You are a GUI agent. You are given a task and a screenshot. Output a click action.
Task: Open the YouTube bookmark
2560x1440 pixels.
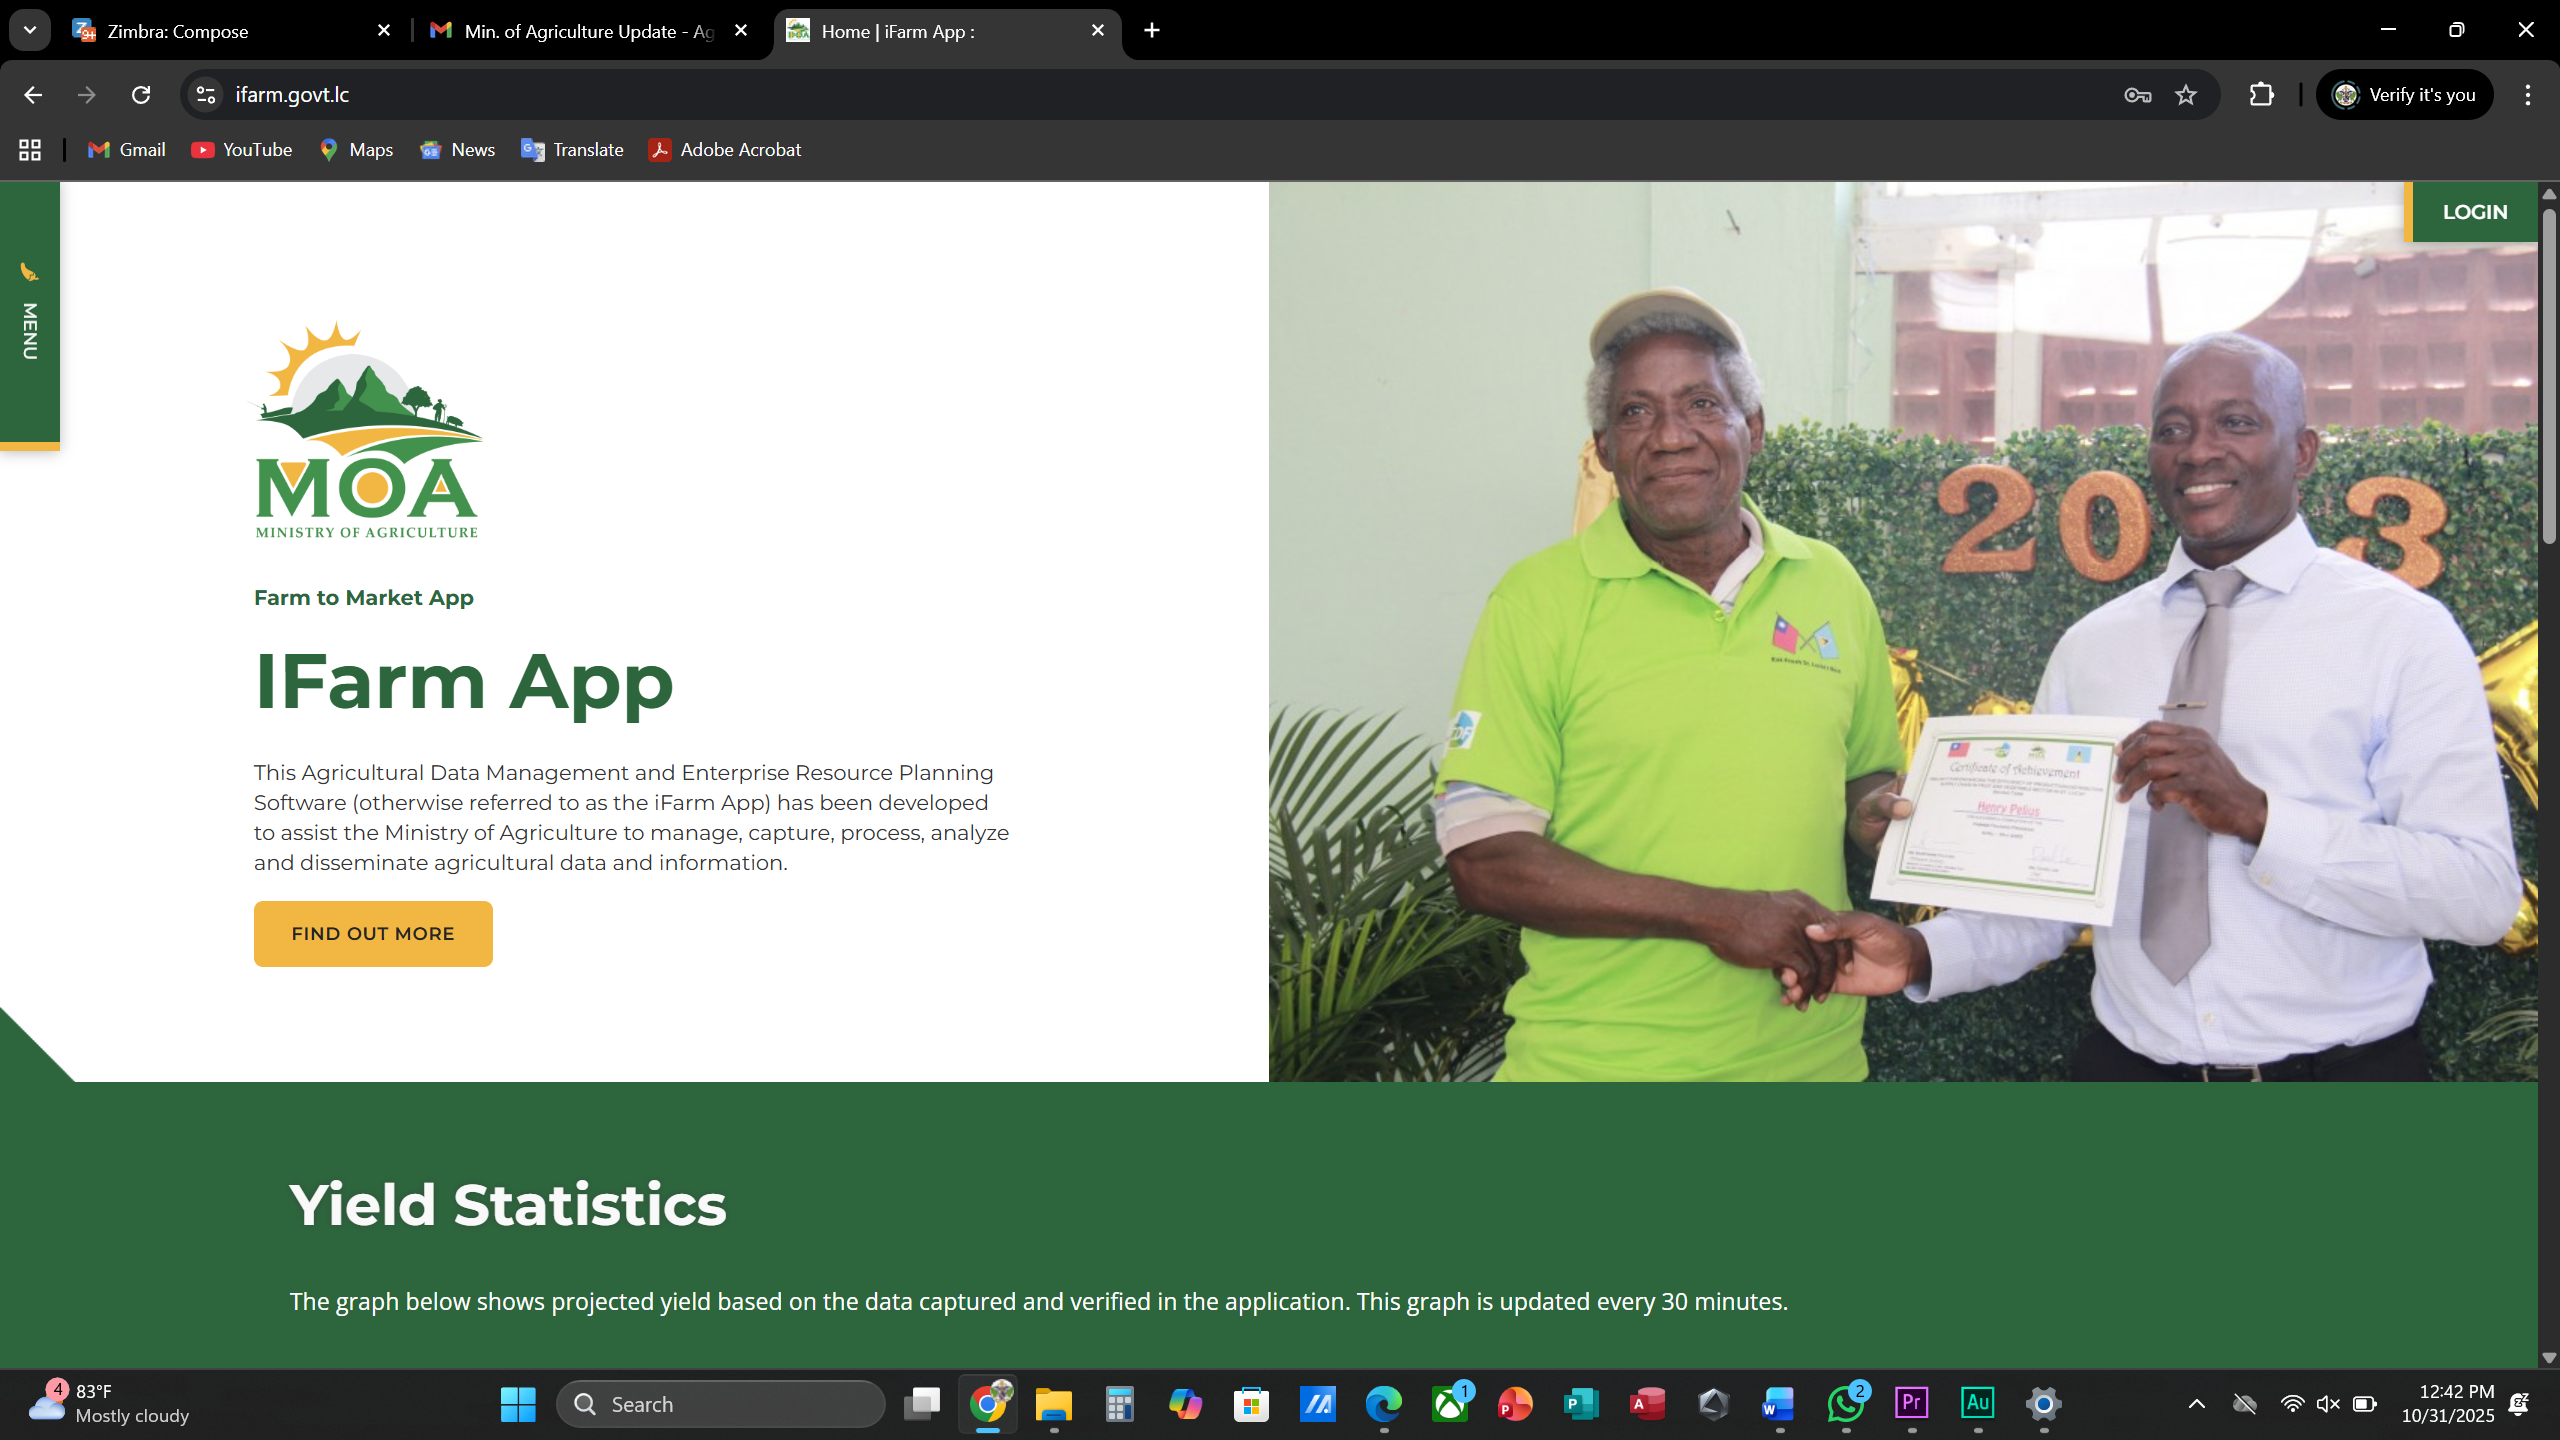click(x=242, y=150)
